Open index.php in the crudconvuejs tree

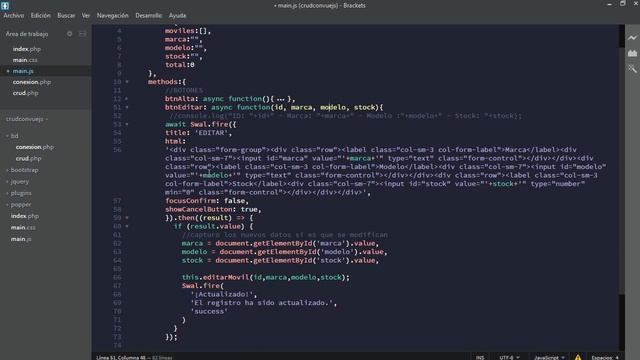pos(24,216)
